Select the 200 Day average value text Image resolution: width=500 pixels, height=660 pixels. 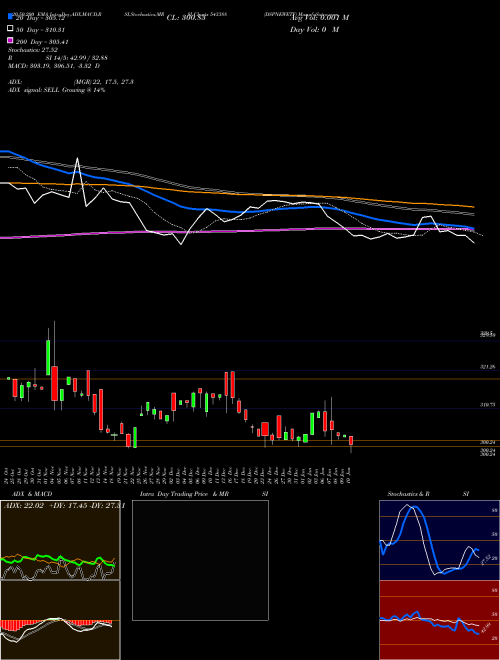click(42, 42)
